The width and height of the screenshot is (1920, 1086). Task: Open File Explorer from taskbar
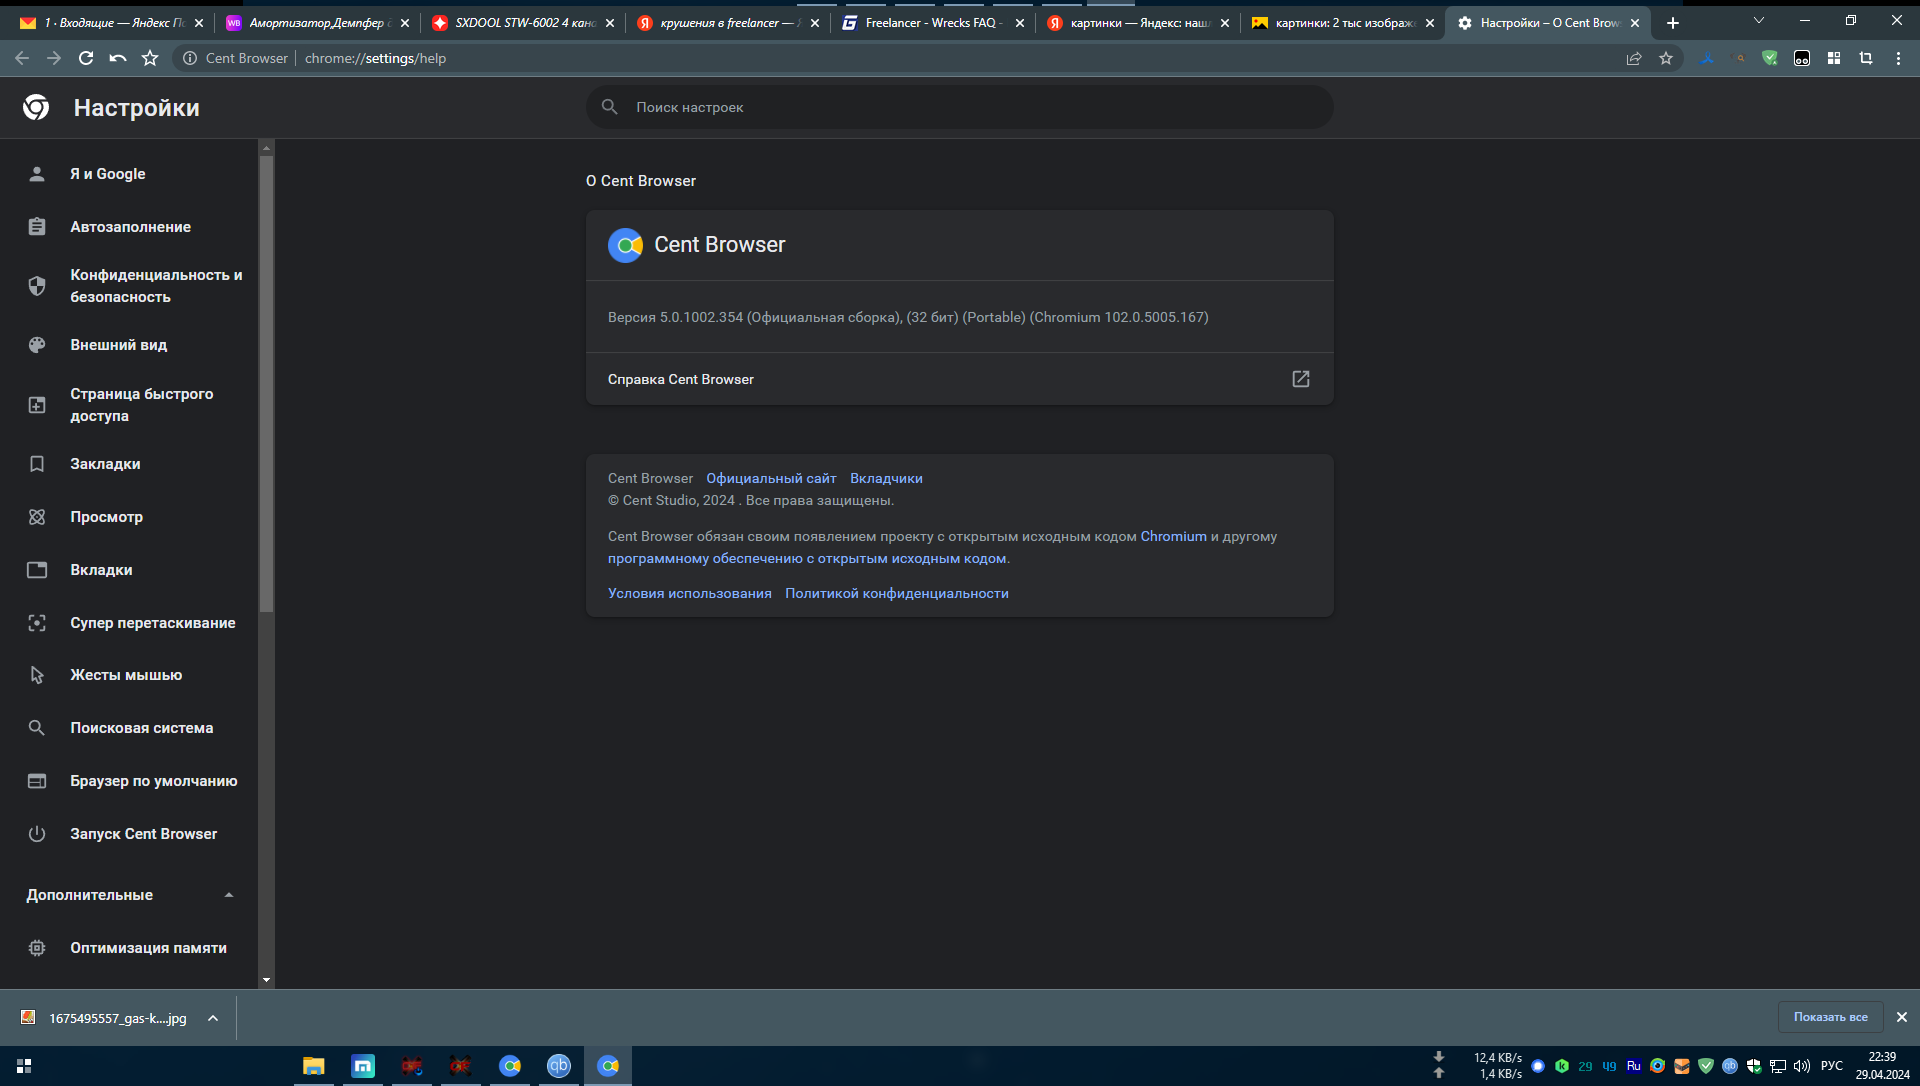pos(314,1066)
